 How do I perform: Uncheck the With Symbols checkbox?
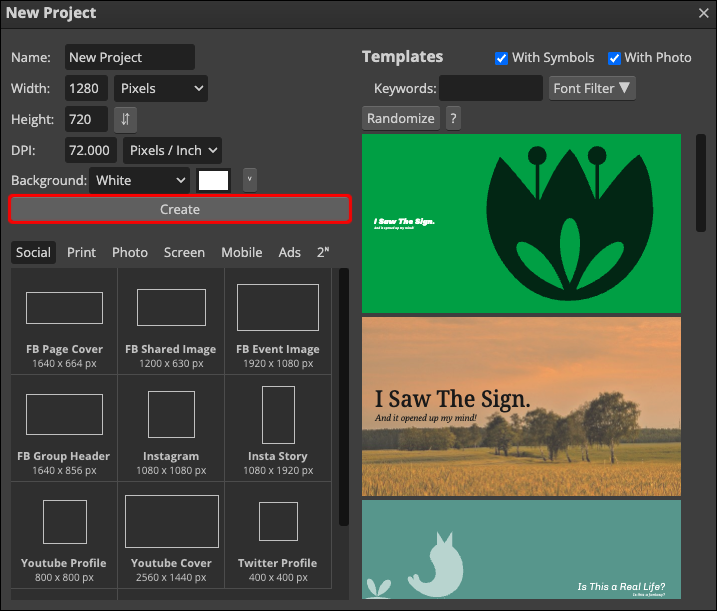tap(502, 58)
